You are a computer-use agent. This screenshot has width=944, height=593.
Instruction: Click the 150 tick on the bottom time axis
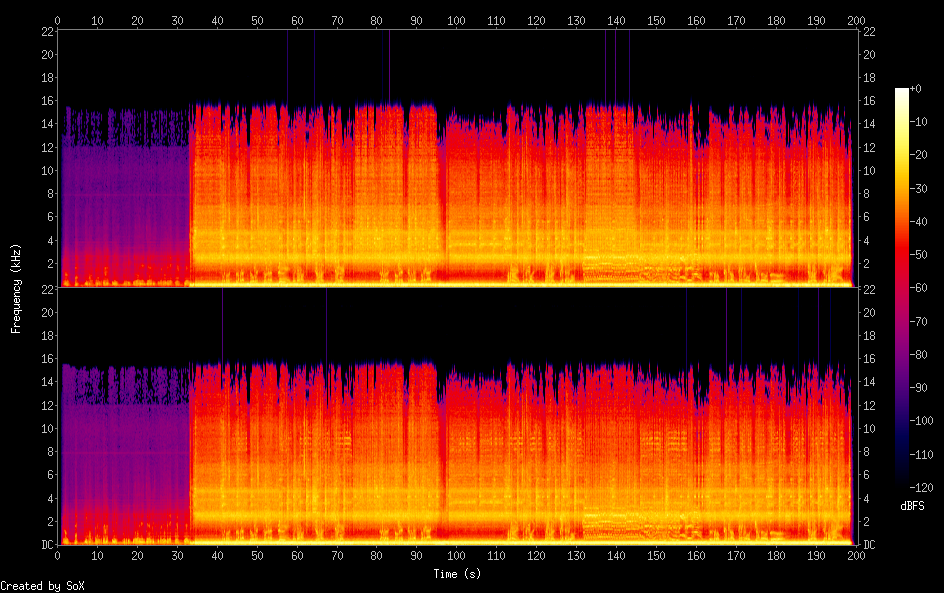(656, 555)
